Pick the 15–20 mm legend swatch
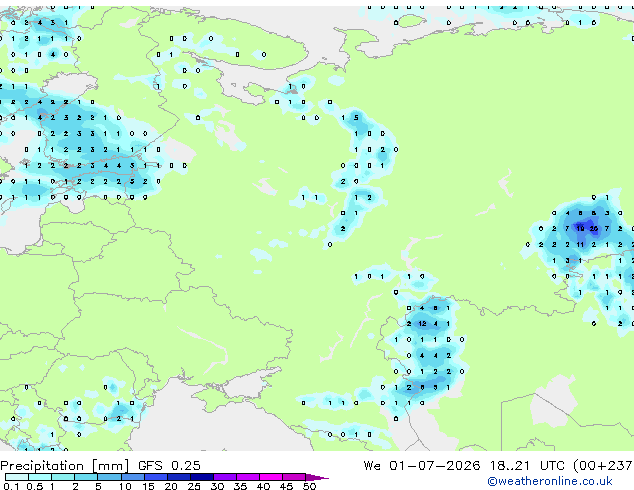Image resolution: width=634 pixels, height=490 pixels. click(x=155, y=477)
